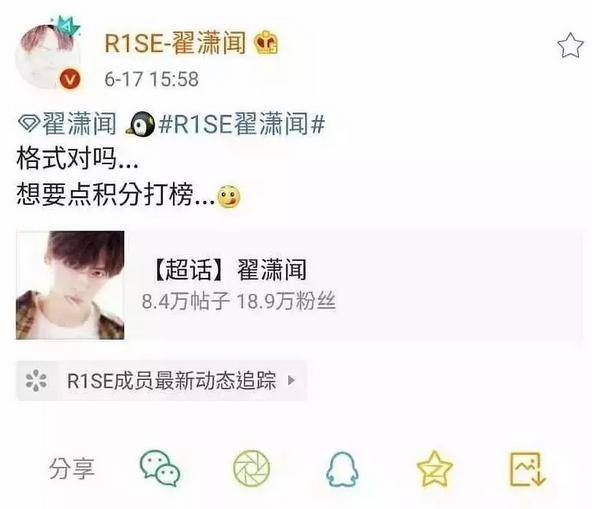This screenshot has width=592, height=509.
Task: Open the red V verification badge
Action: [70, 79]
